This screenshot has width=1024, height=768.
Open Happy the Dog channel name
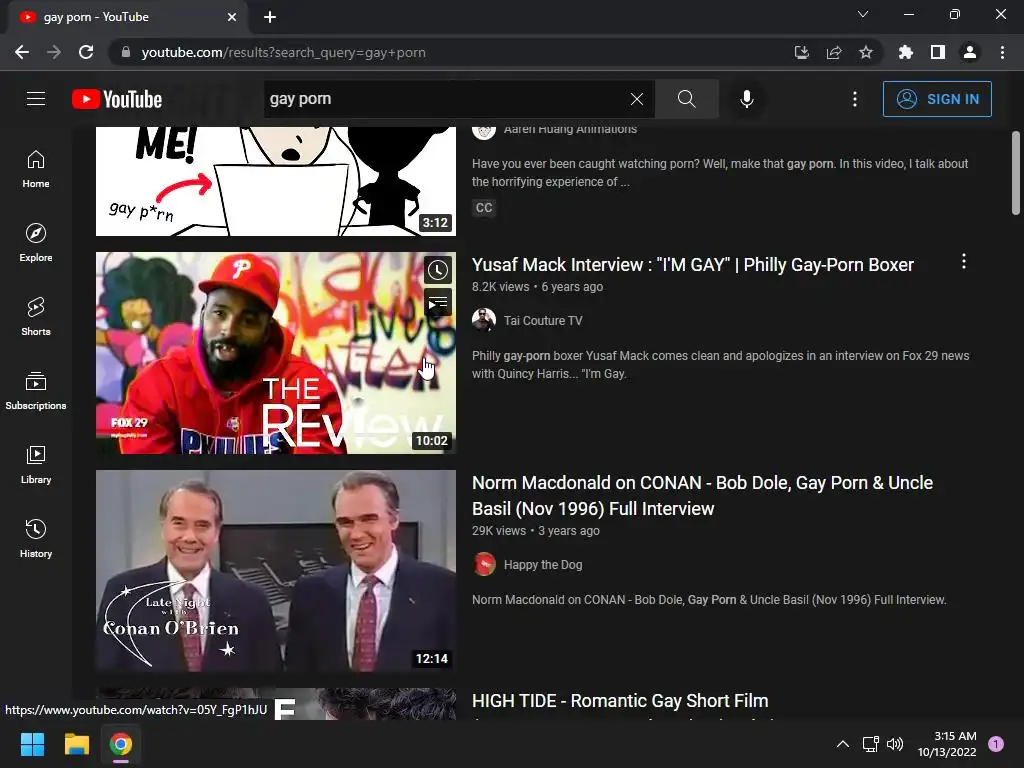543,565
